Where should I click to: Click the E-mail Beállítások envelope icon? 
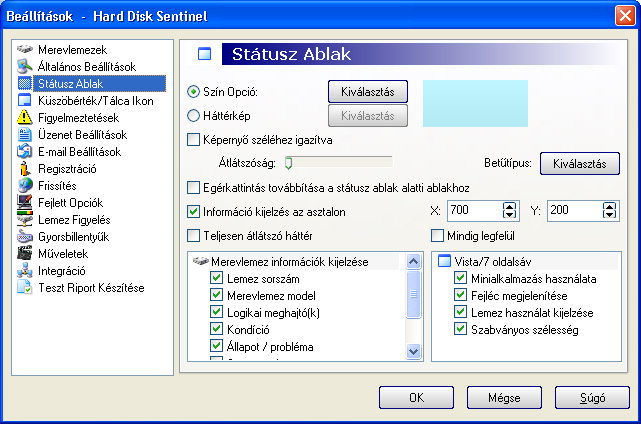click(x=25, y=152)
